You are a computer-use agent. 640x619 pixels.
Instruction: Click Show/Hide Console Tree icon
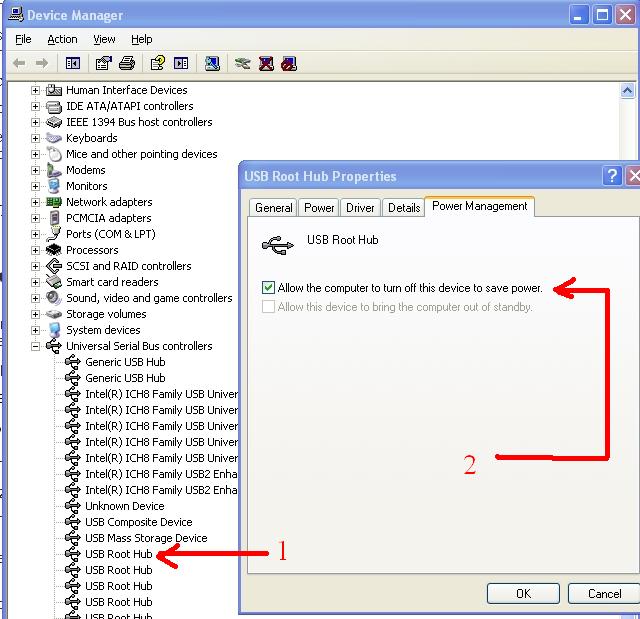pos(73,63)
